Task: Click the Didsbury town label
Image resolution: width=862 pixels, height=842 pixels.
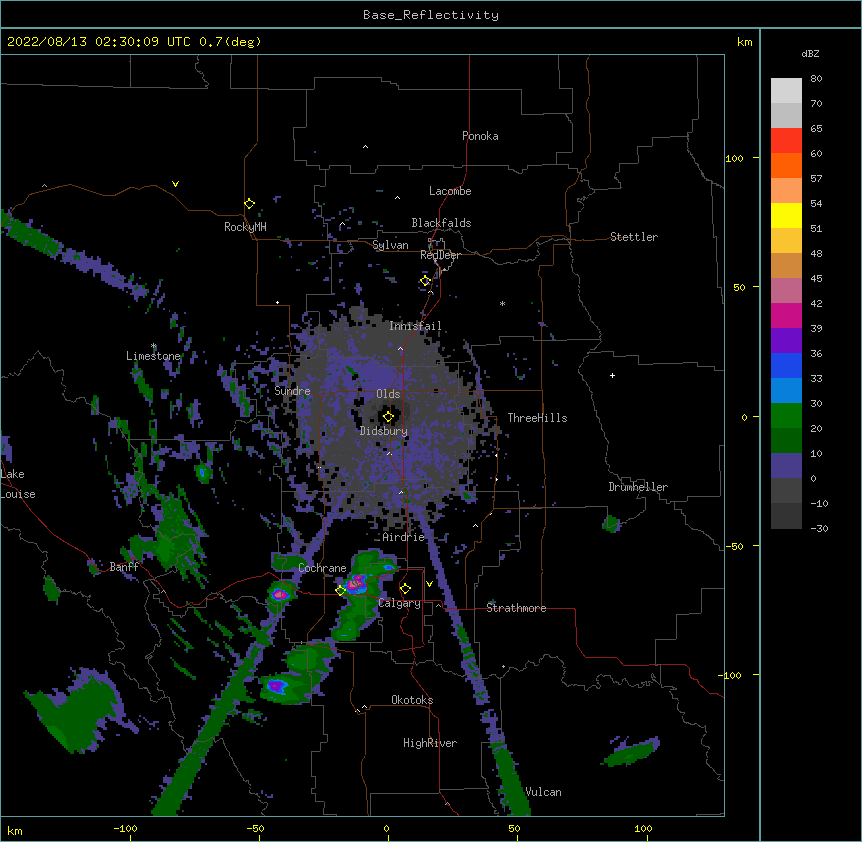Action: pyautogui.click(x=384, y=431)
